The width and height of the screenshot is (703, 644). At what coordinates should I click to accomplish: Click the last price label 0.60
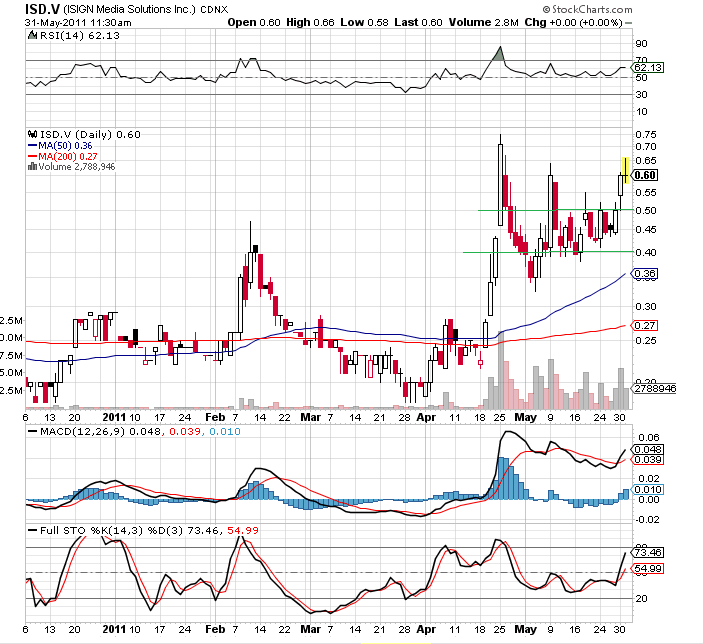(x=645, y=175)
